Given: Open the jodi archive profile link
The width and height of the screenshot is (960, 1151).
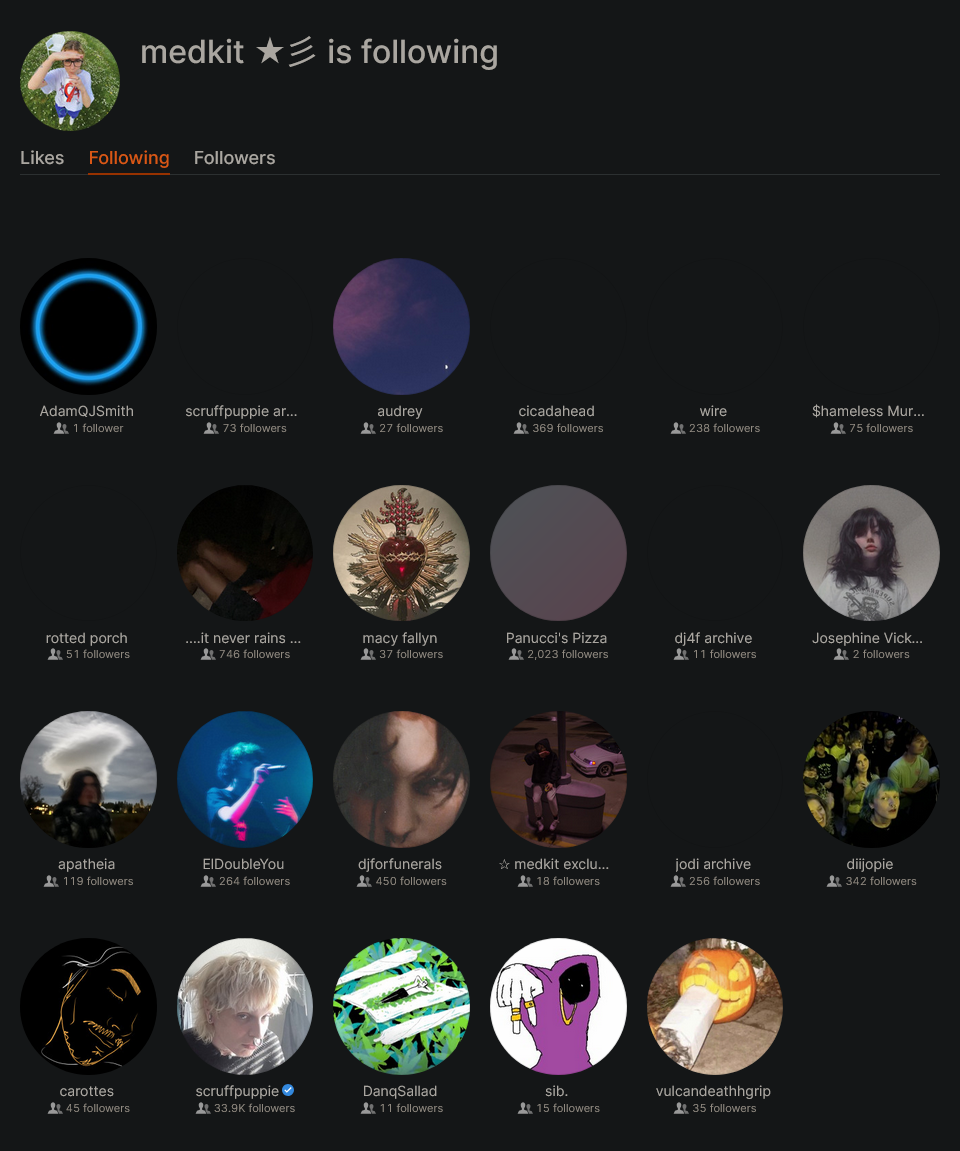Looking at the screenshot, I should [x=713, y=864].
